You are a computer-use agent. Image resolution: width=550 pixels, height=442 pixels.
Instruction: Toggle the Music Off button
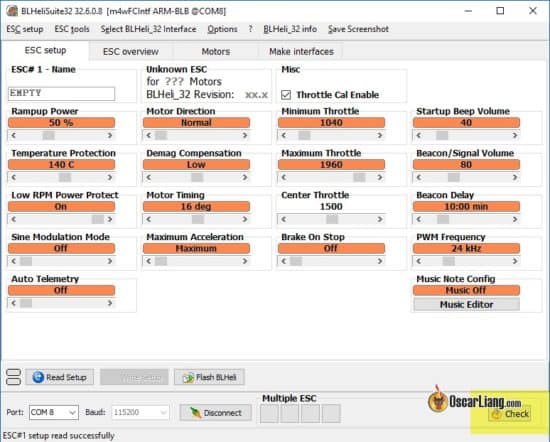[467, 290]
